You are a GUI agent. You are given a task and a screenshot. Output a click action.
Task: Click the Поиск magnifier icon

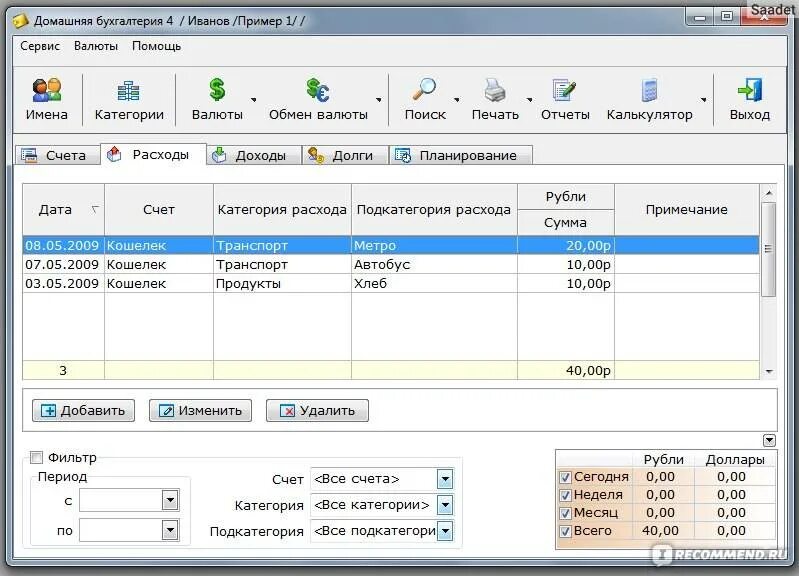point(424,89)
